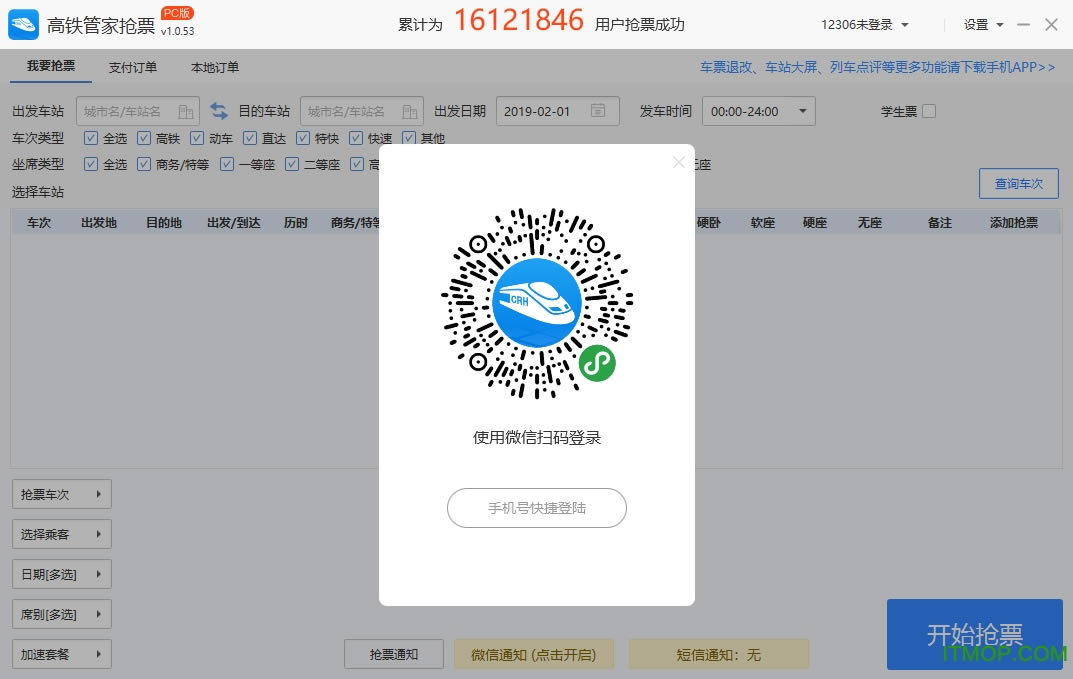Switch to the 本地订单 tab
This screenshot has height=679, width=1073.
215,67
